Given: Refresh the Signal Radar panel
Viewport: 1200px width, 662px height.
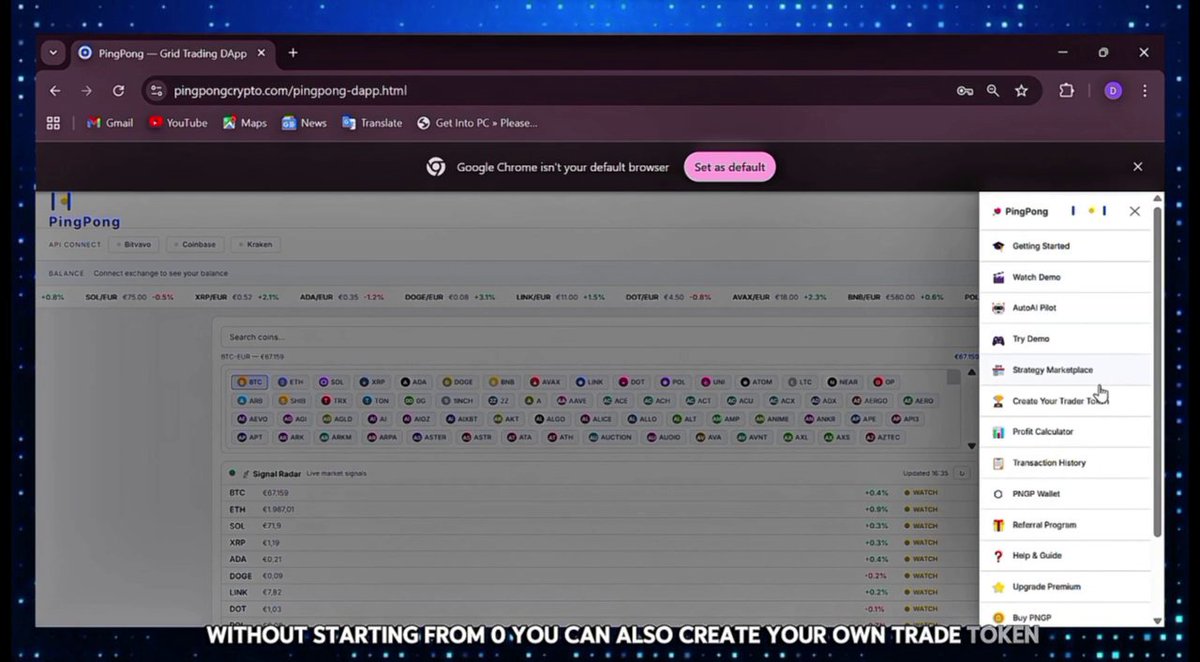Looking at the screenshot, I should point(962,473).
